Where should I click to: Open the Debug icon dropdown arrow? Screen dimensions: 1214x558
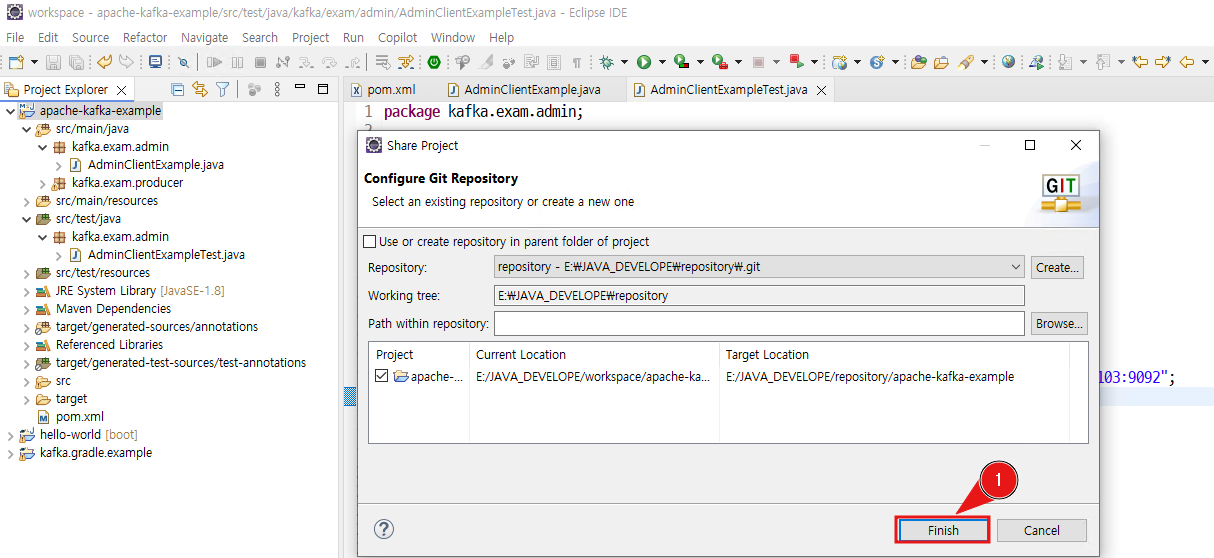click(x=624, y=62)
